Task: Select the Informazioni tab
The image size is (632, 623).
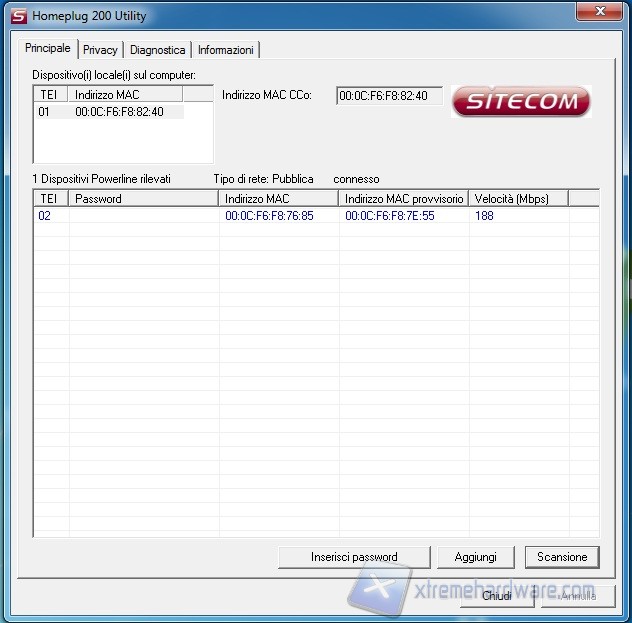Action: pyautogui.click(x=225, y=49)
